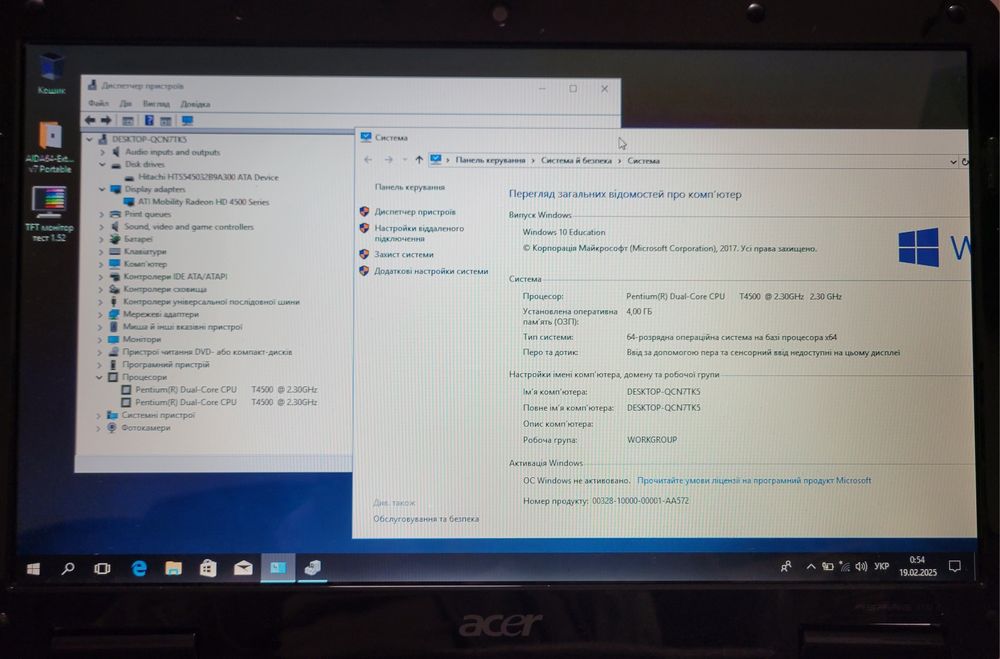Image resolution: width=1000 pixels, height=659 pixels.
Task: Open Диспетчер пристроїв link in sidebar
Action: (415, 212)
